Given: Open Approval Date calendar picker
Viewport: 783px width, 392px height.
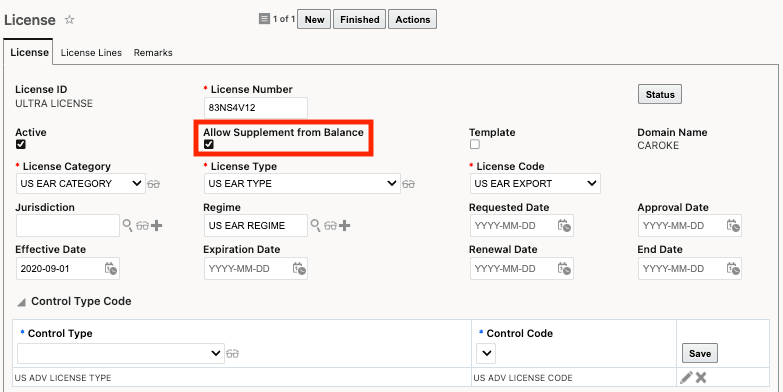Looking at the screenshot, I should click(x=733, y=226).
